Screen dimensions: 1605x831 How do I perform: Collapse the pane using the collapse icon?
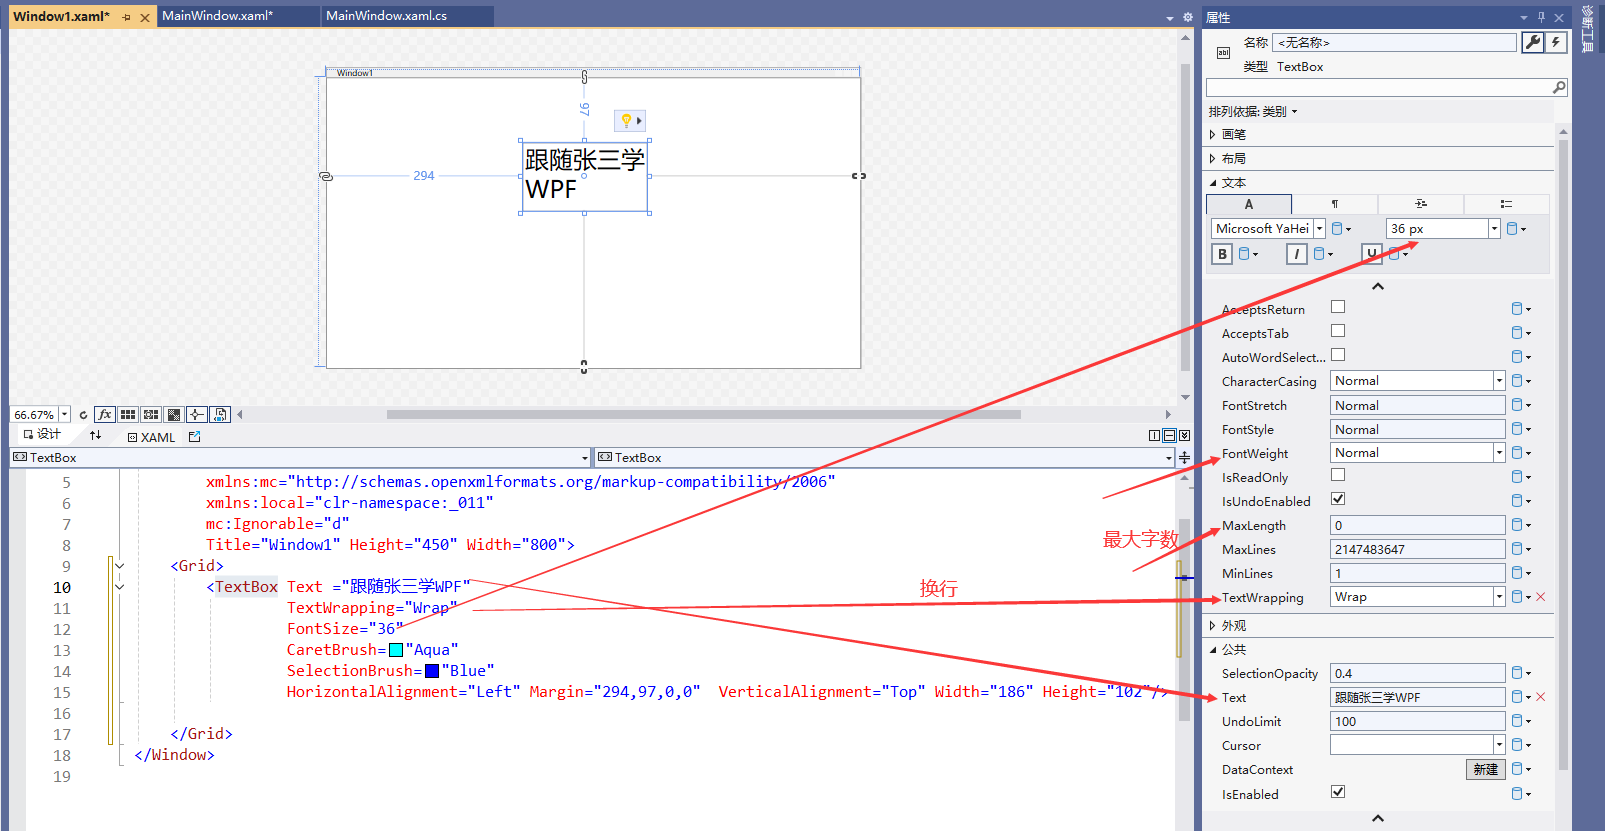pyautogui.click(x=1184, y=436)
